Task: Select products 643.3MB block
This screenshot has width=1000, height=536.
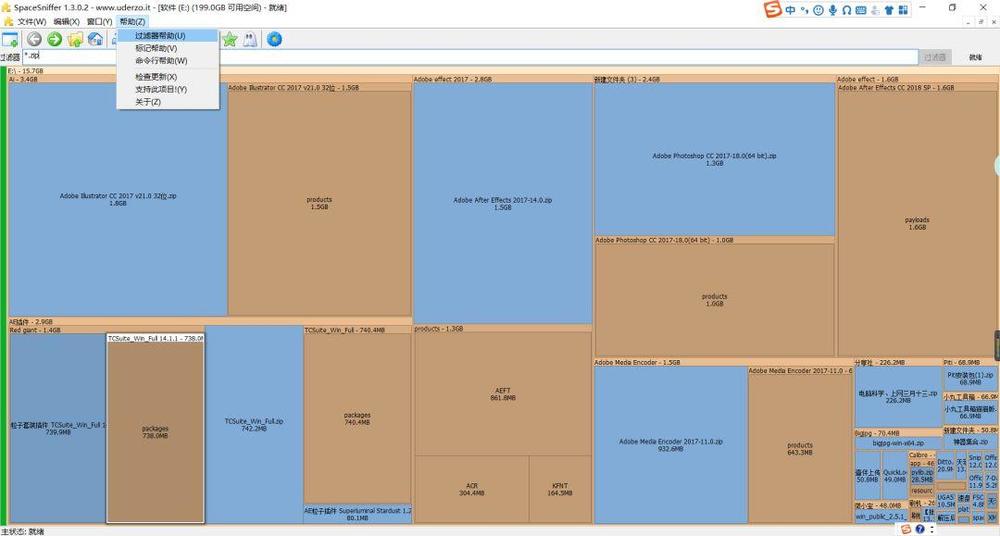Action: coord(800,449)
